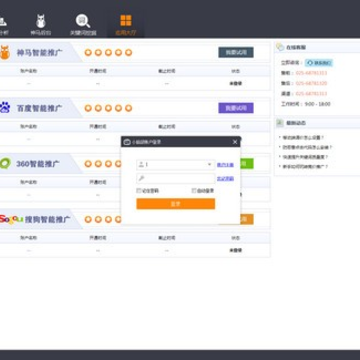Click the 360智能推广 green logo icon
Viewport: 360px width, 360px height.
pos(5,163)
